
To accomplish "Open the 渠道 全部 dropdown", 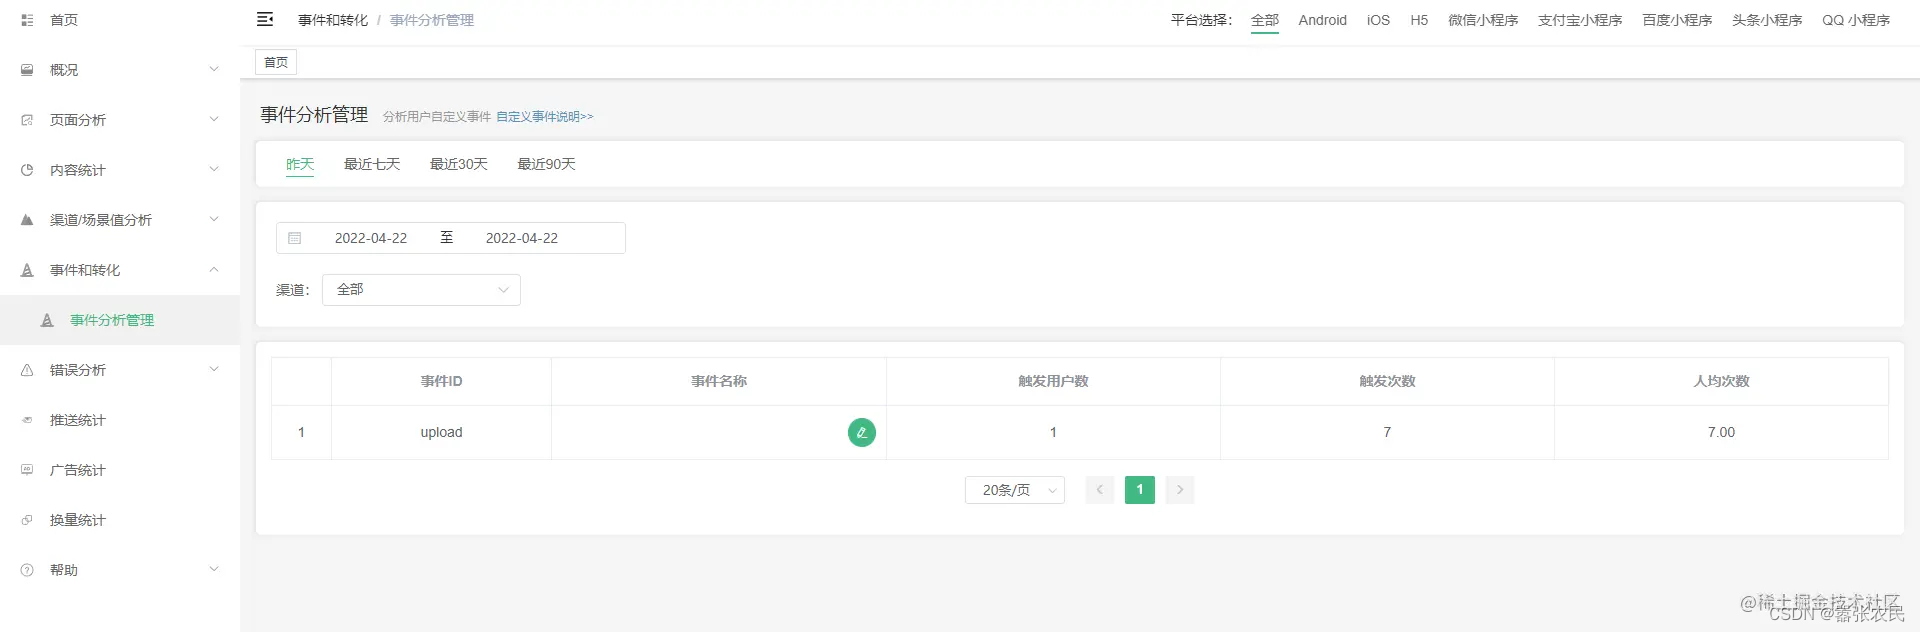I will [x=421, y=290].
